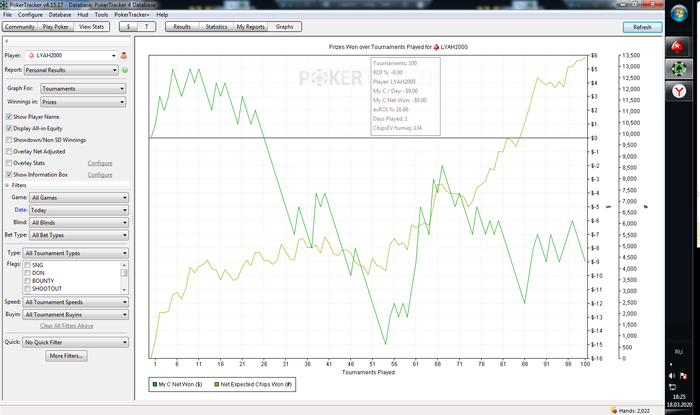Check the BOUNTY flag checkbox
Viewport: 700px width, 415px height.
coord(28,281)
